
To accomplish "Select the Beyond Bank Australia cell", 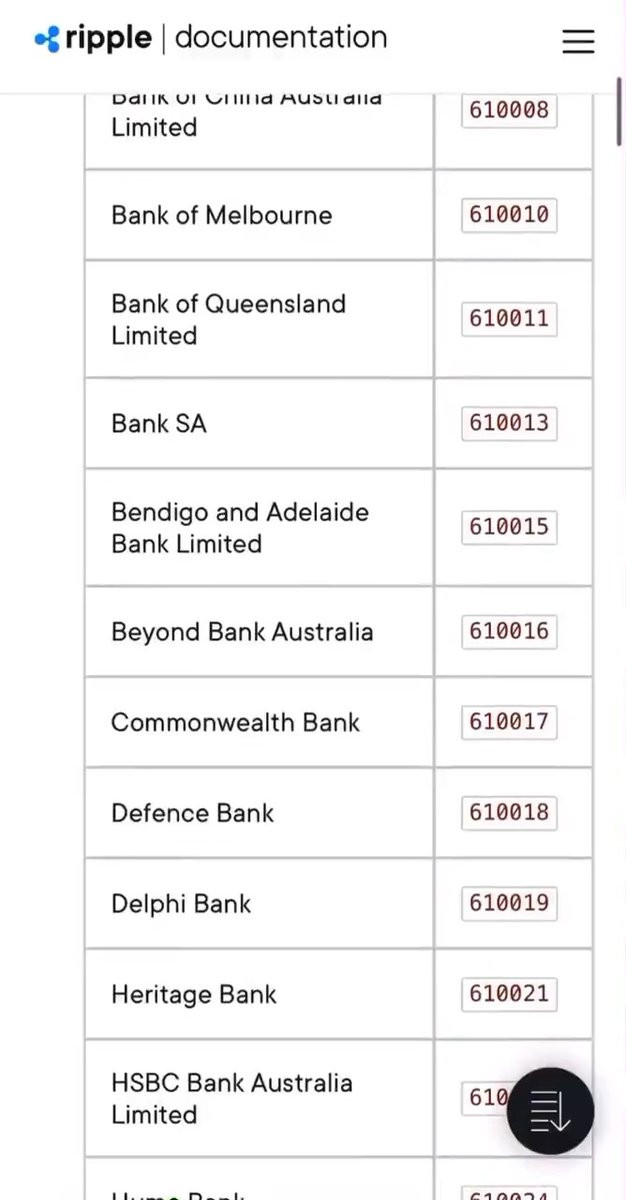I will [259, 632].
